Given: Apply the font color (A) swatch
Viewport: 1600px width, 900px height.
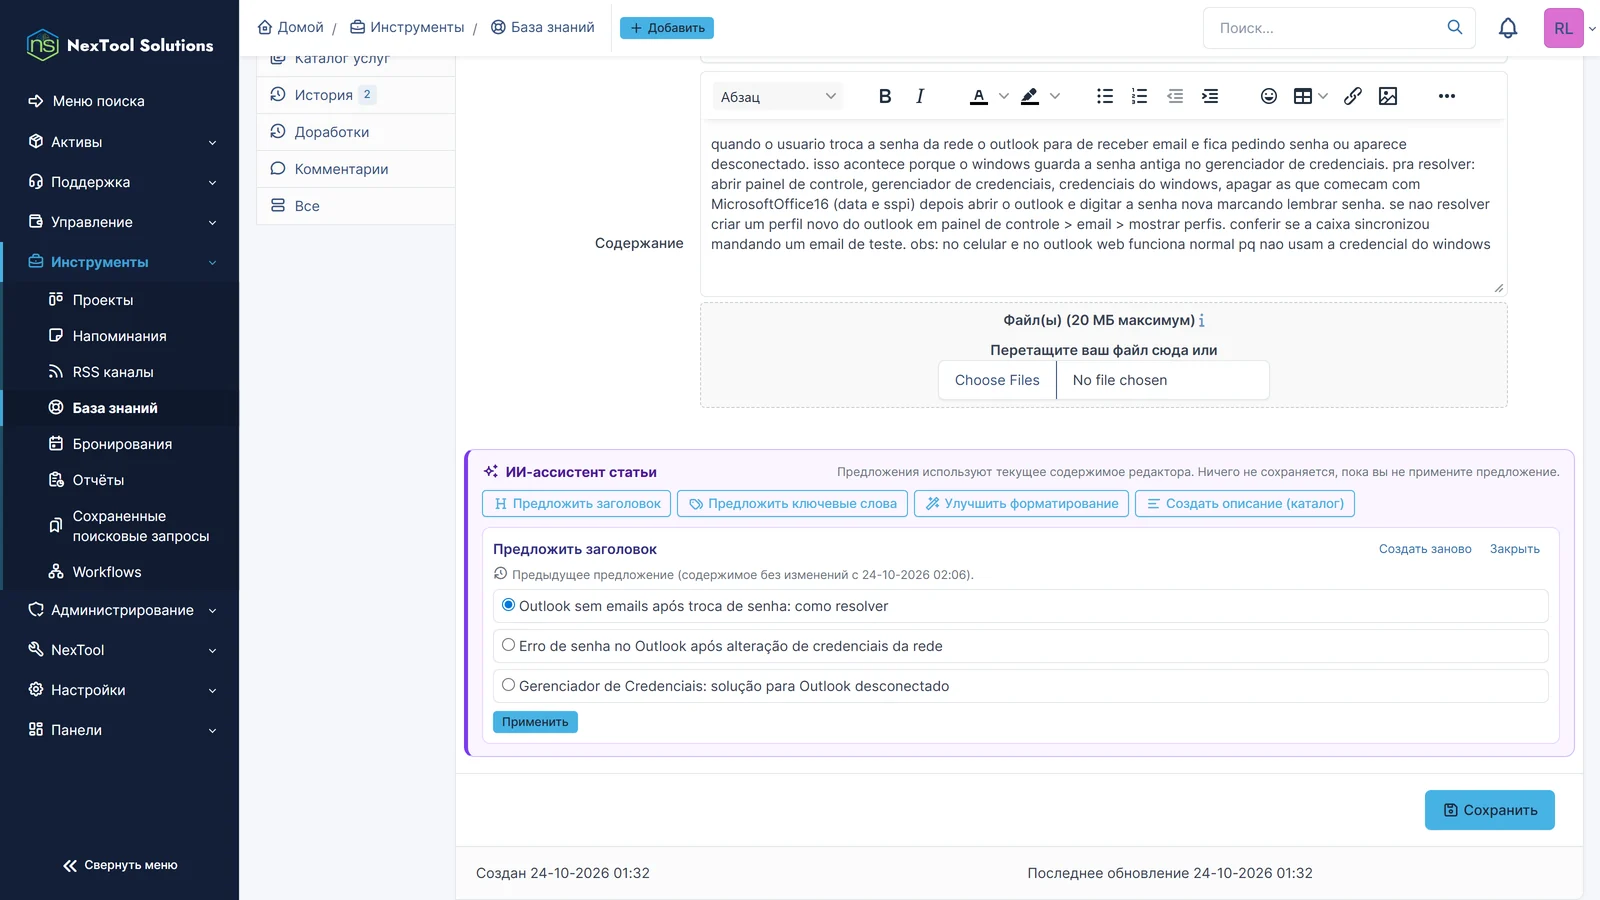Looking at the screenshot, I should 979,96.
